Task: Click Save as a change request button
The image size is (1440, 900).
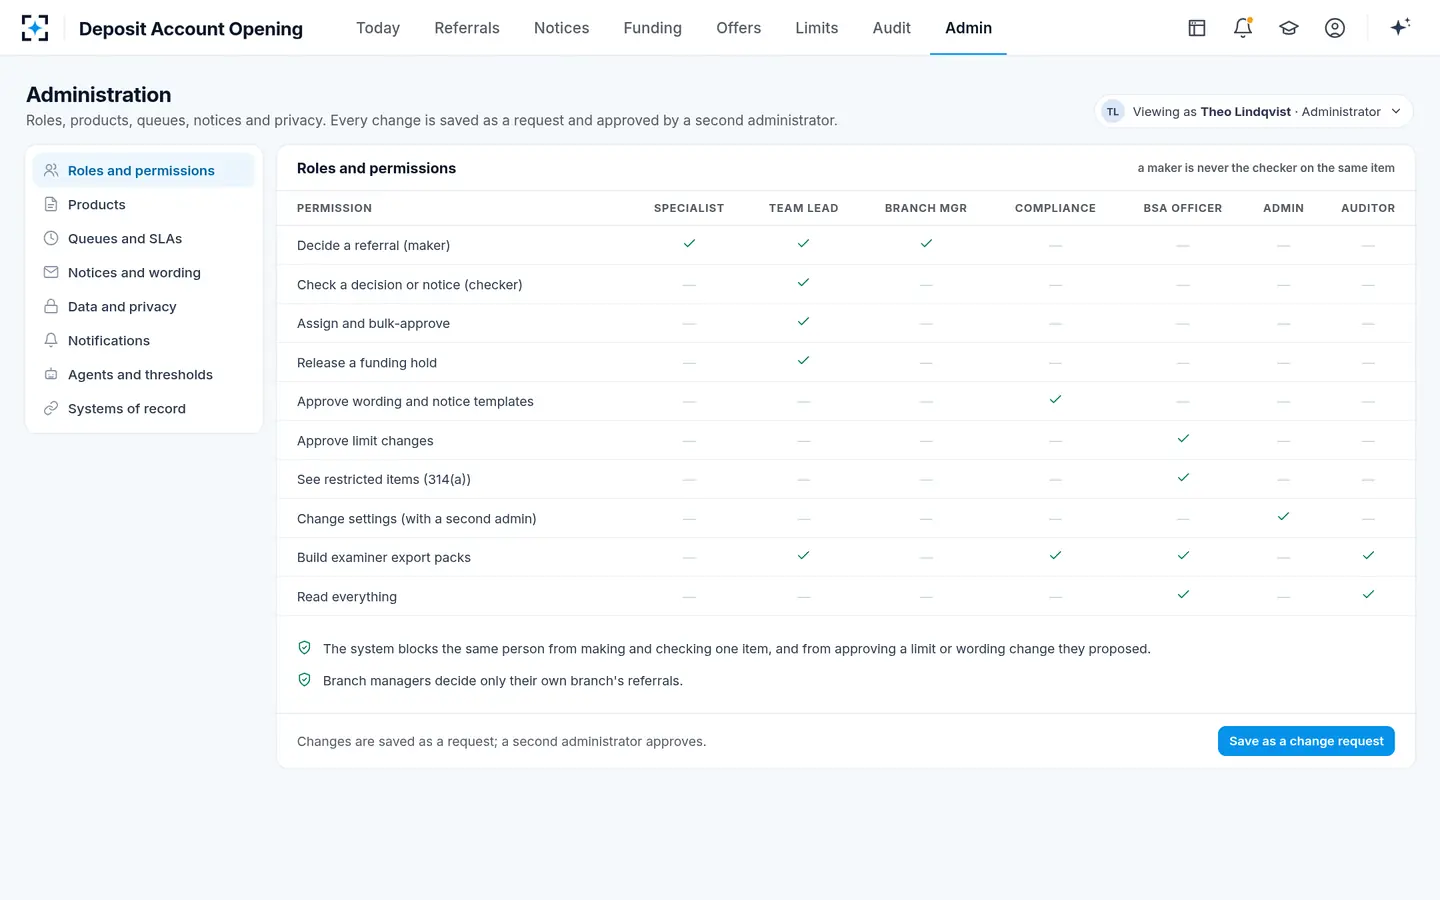Action: [x=1306, y=741]
